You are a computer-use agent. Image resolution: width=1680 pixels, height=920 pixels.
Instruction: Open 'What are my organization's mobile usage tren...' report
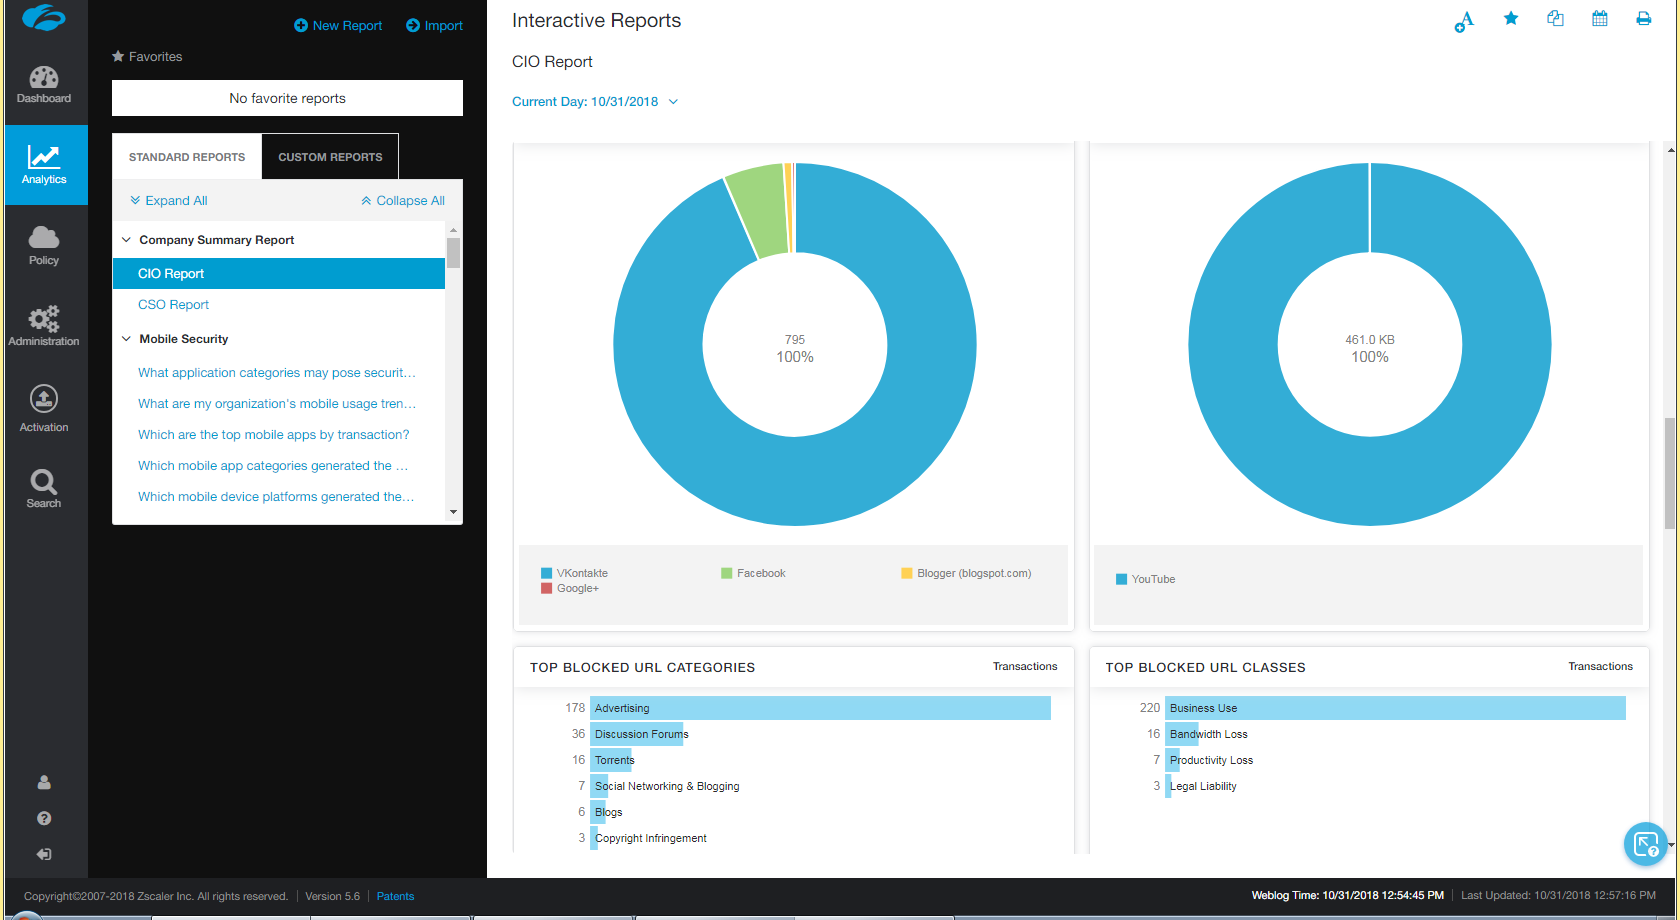click(x=277, y=404)
